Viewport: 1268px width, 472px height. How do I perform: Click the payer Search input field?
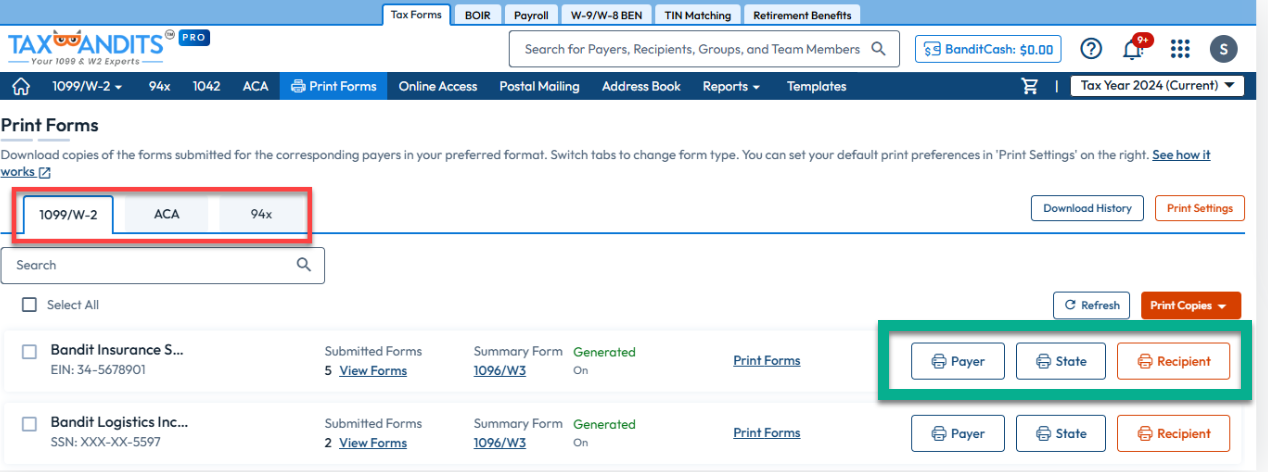click(155, 265)
